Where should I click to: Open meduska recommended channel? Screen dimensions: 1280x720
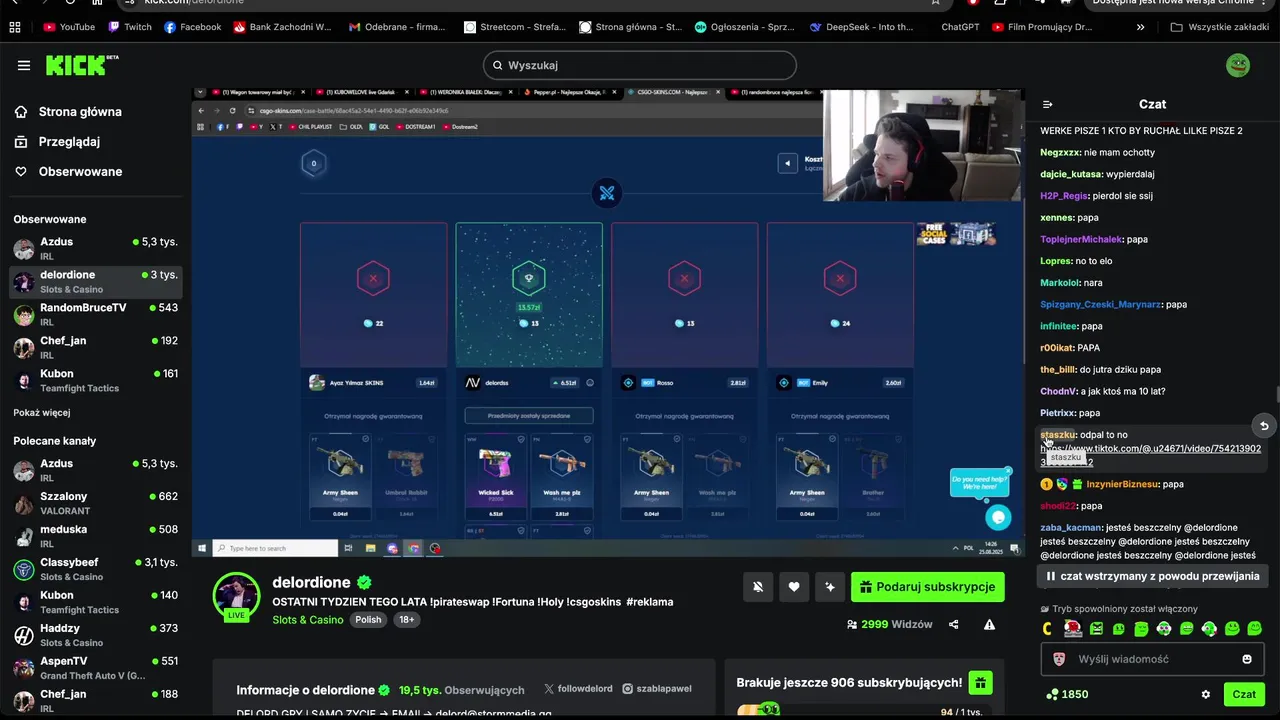tap(96, 537)
